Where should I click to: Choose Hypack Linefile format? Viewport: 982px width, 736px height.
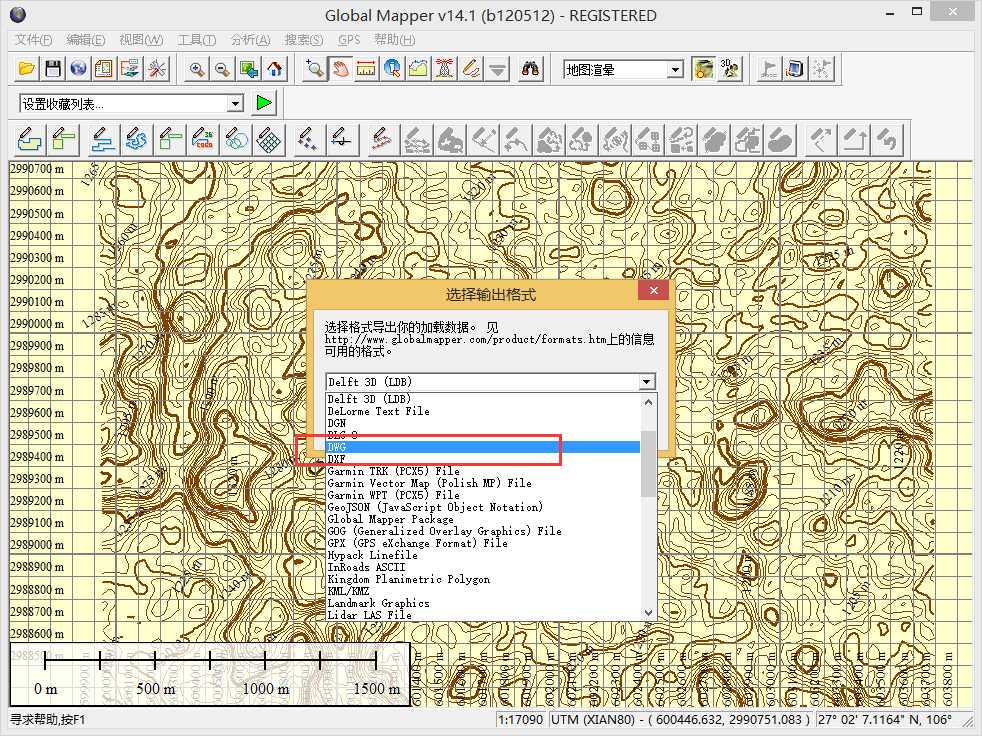pos(483,555)
